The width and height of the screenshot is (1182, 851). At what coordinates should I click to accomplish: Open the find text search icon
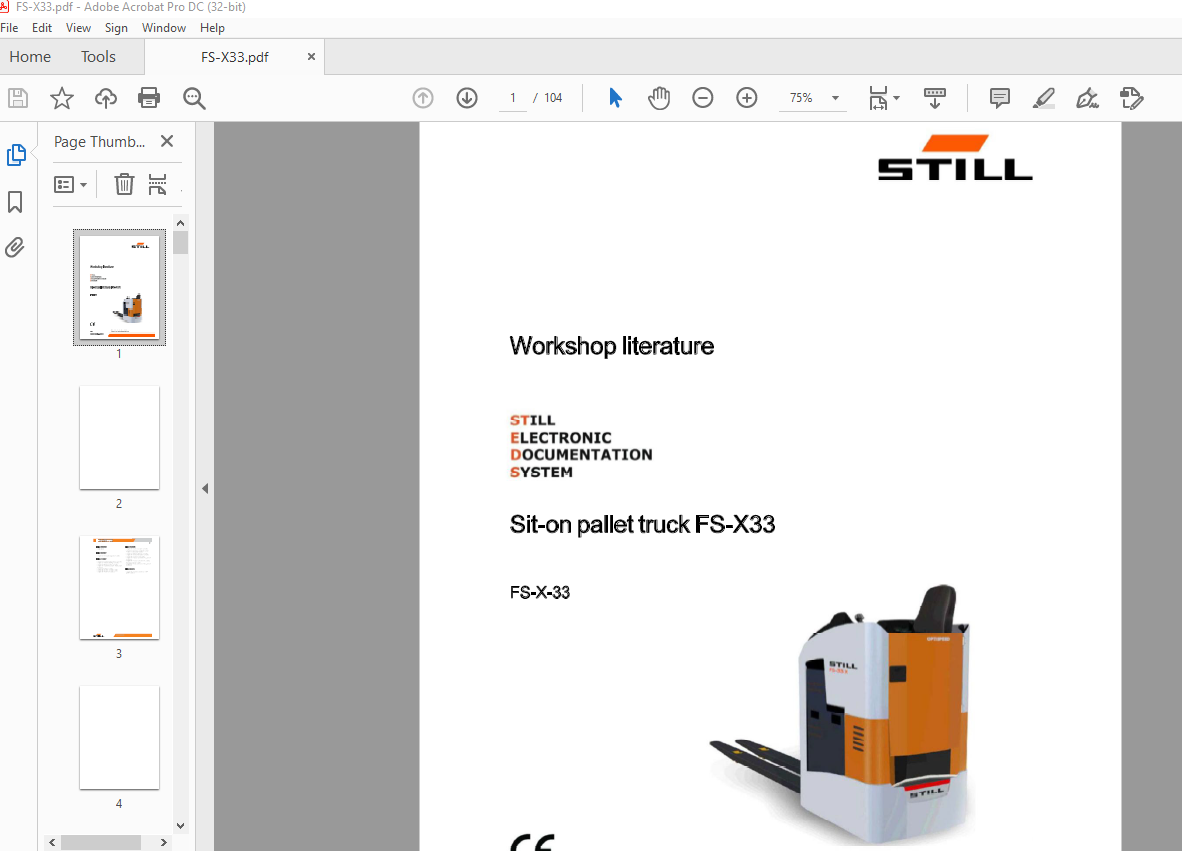[194, 98]
